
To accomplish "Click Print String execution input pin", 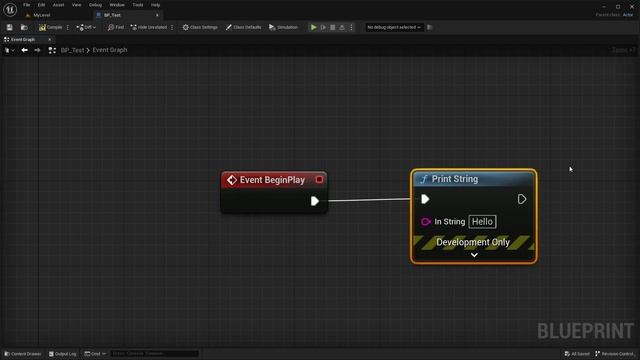I will [425, 199].
